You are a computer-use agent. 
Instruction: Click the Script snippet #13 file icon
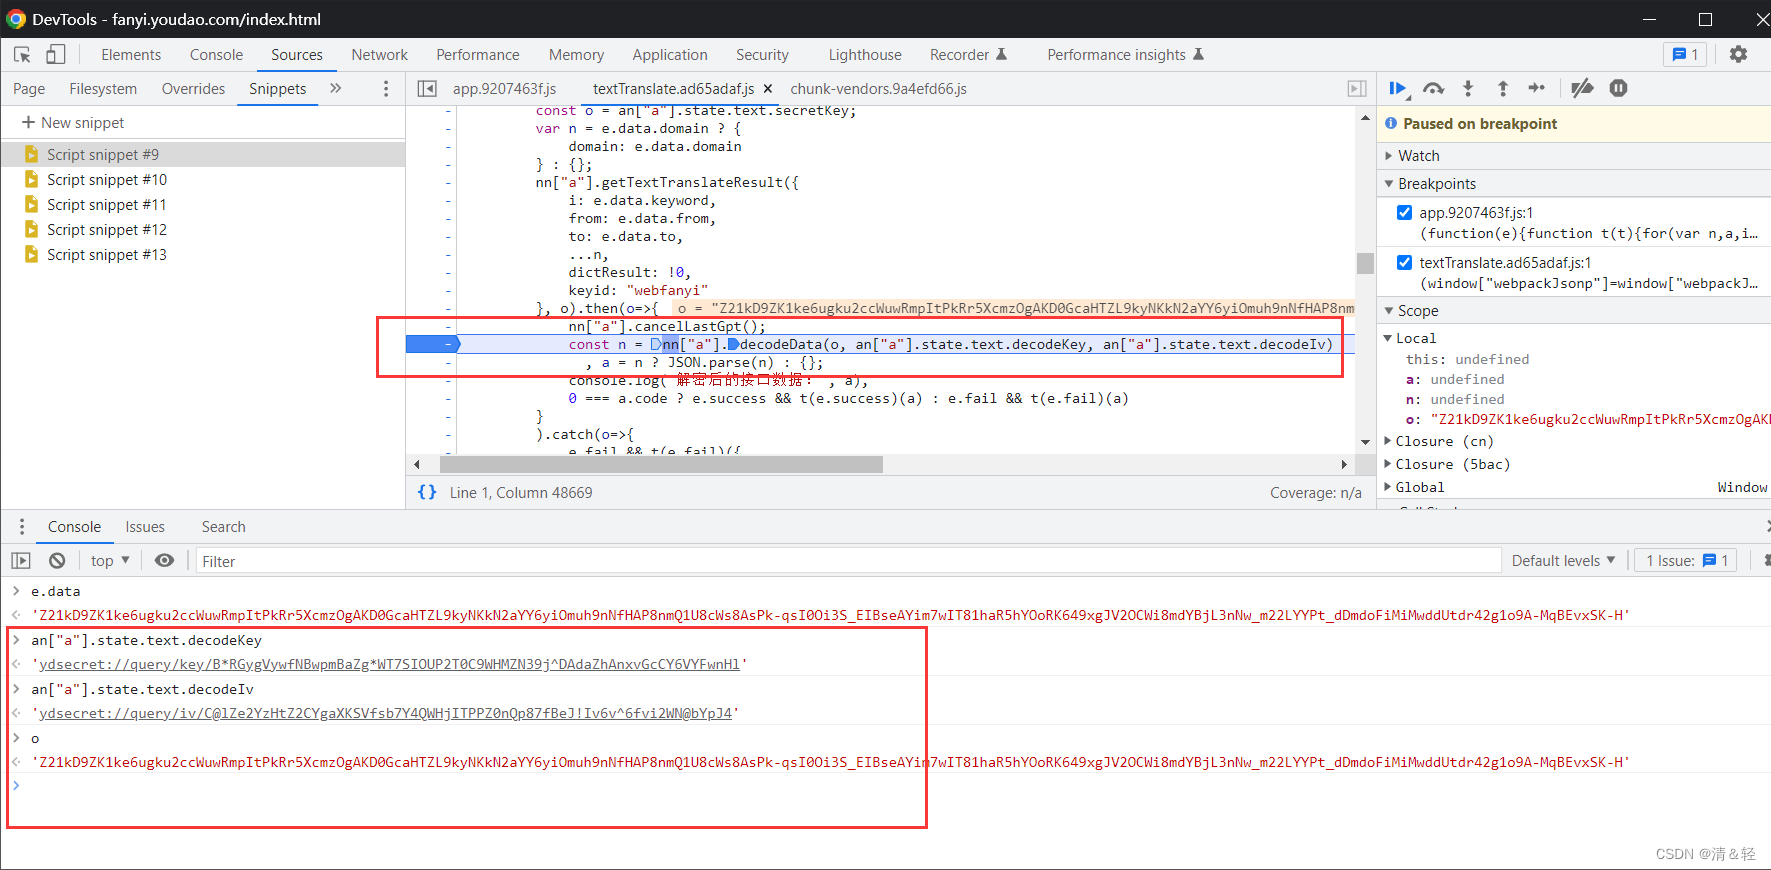click(31, 254)
